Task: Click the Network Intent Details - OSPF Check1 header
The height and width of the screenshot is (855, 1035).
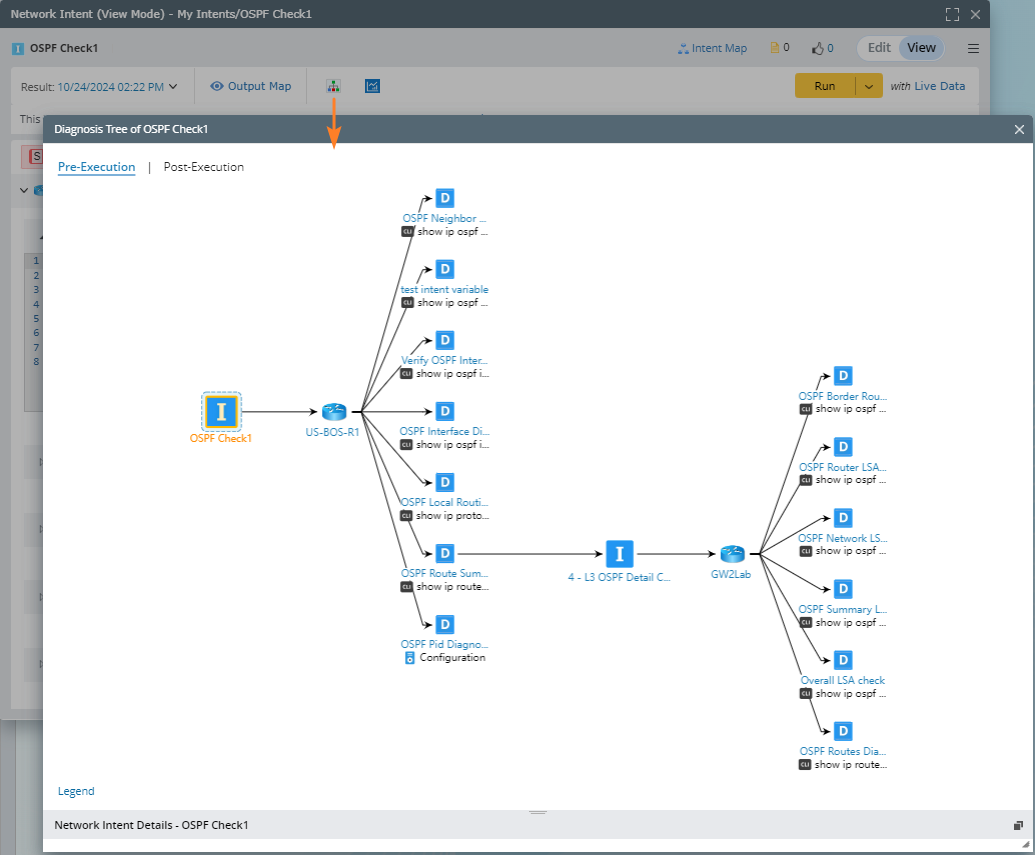Action: 151,825
